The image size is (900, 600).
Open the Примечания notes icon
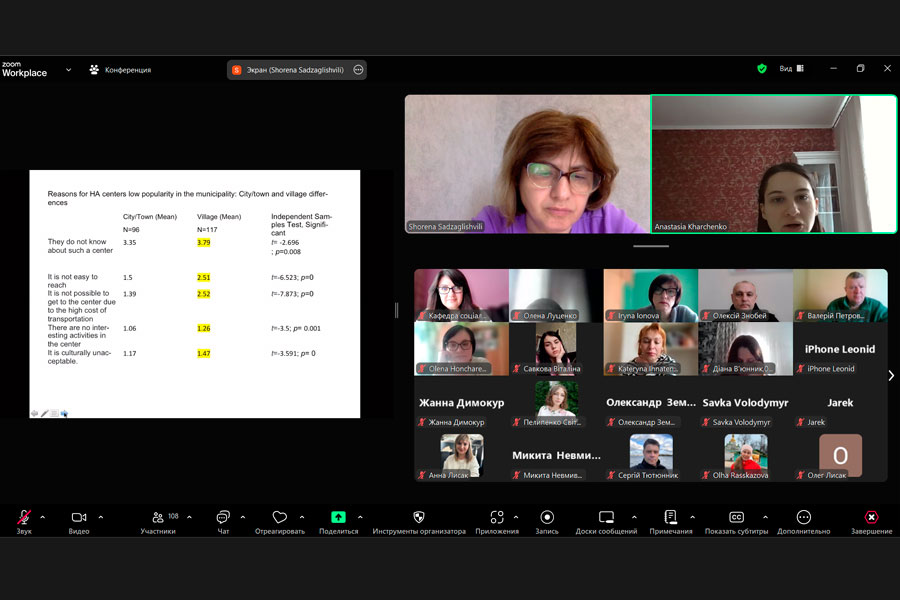(x=670, y=517)
